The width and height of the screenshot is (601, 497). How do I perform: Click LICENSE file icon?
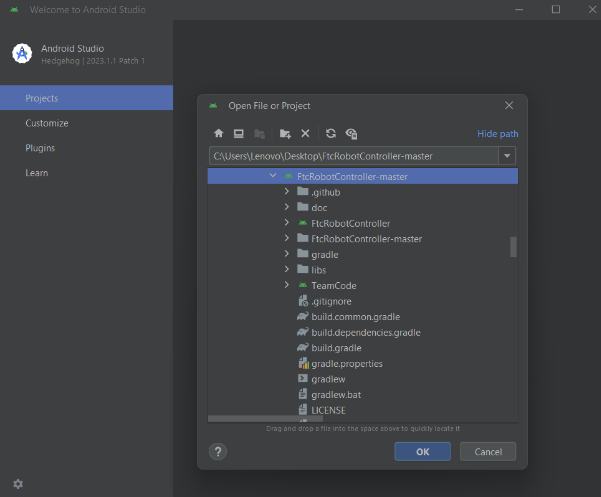pos(303,410)
